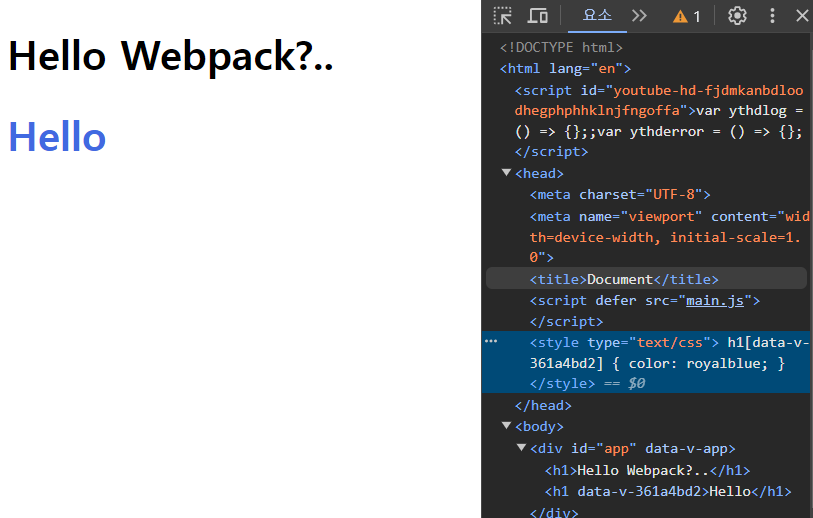This screenshot has height=518, width=813.
Task: Select the h1 Hello Webpack?.. node
Action: click(647, 470)
